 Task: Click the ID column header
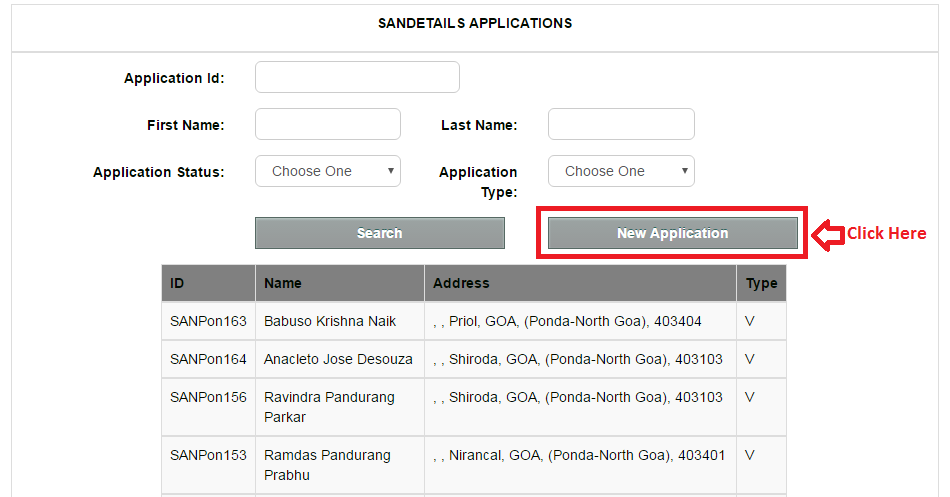(x=208, y=283)
